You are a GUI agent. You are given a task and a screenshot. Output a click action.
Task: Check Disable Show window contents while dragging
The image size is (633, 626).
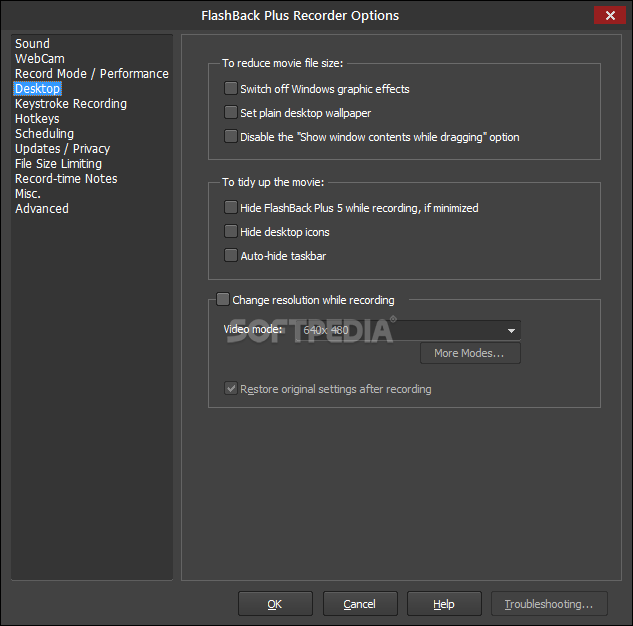pos(231,136)
